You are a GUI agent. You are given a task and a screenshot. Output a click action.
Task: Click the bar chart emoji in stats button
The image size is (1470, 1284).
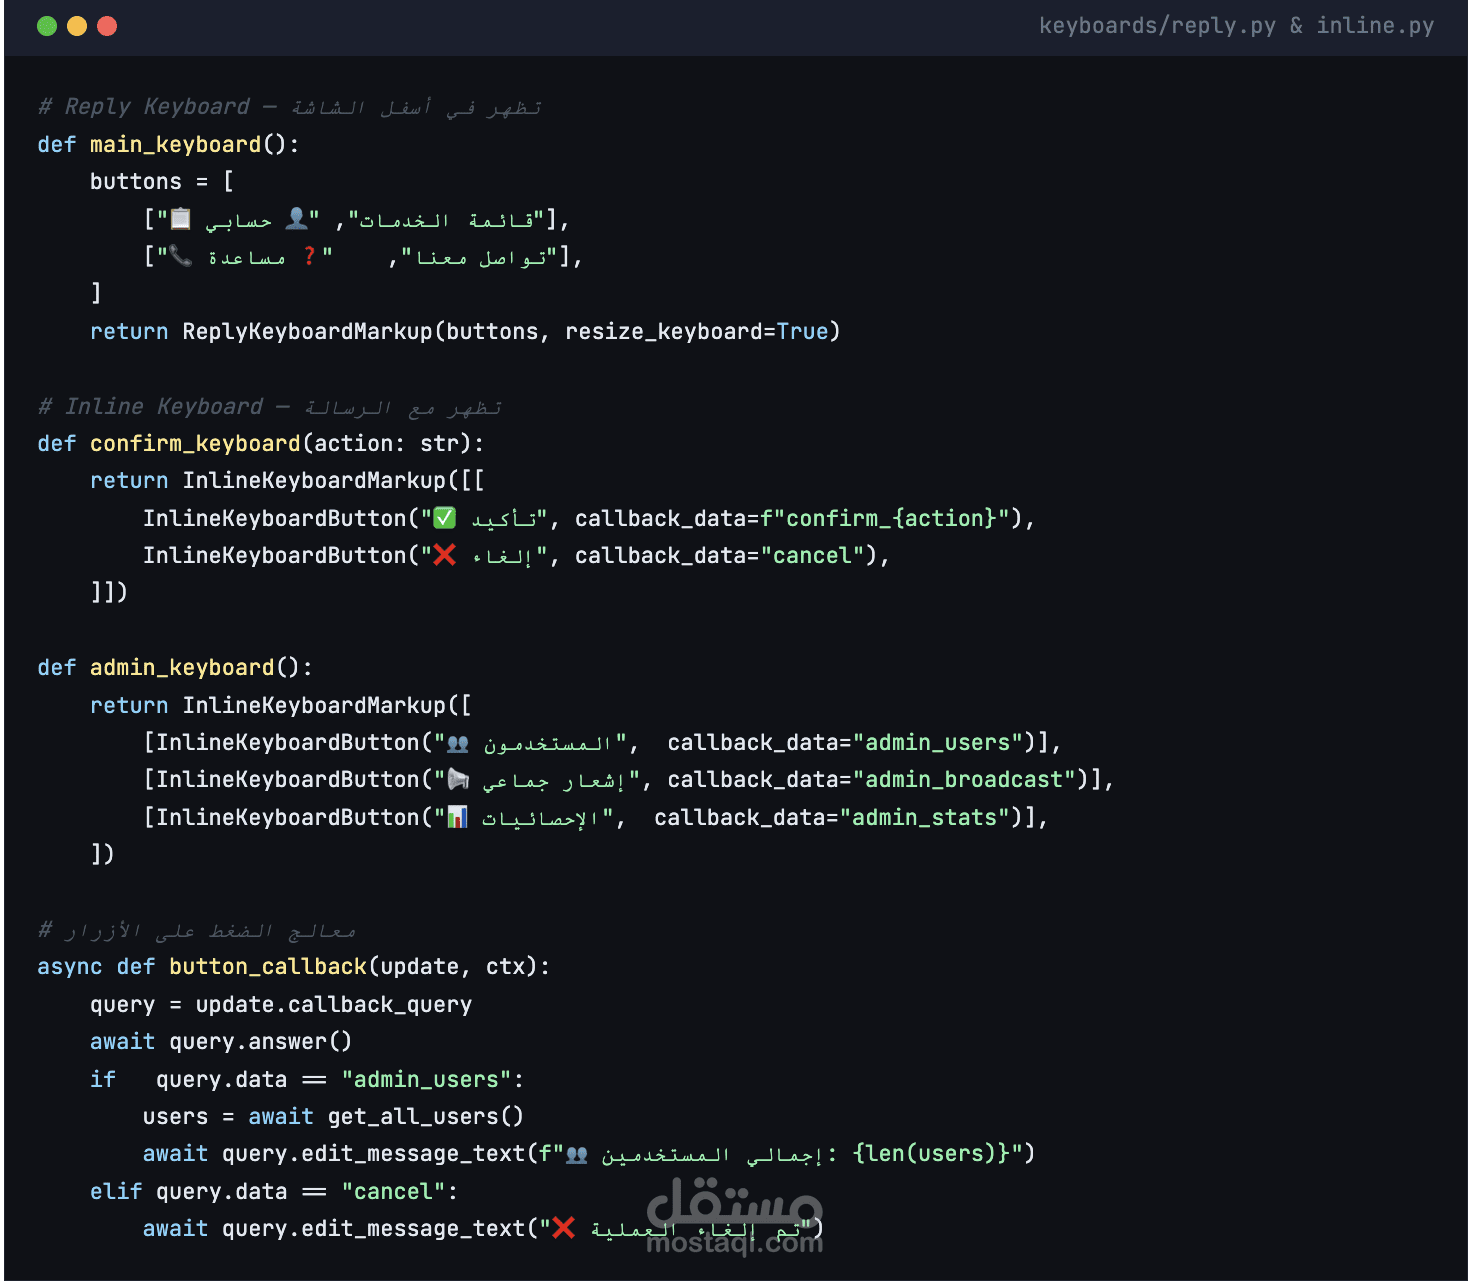(457, 818)
